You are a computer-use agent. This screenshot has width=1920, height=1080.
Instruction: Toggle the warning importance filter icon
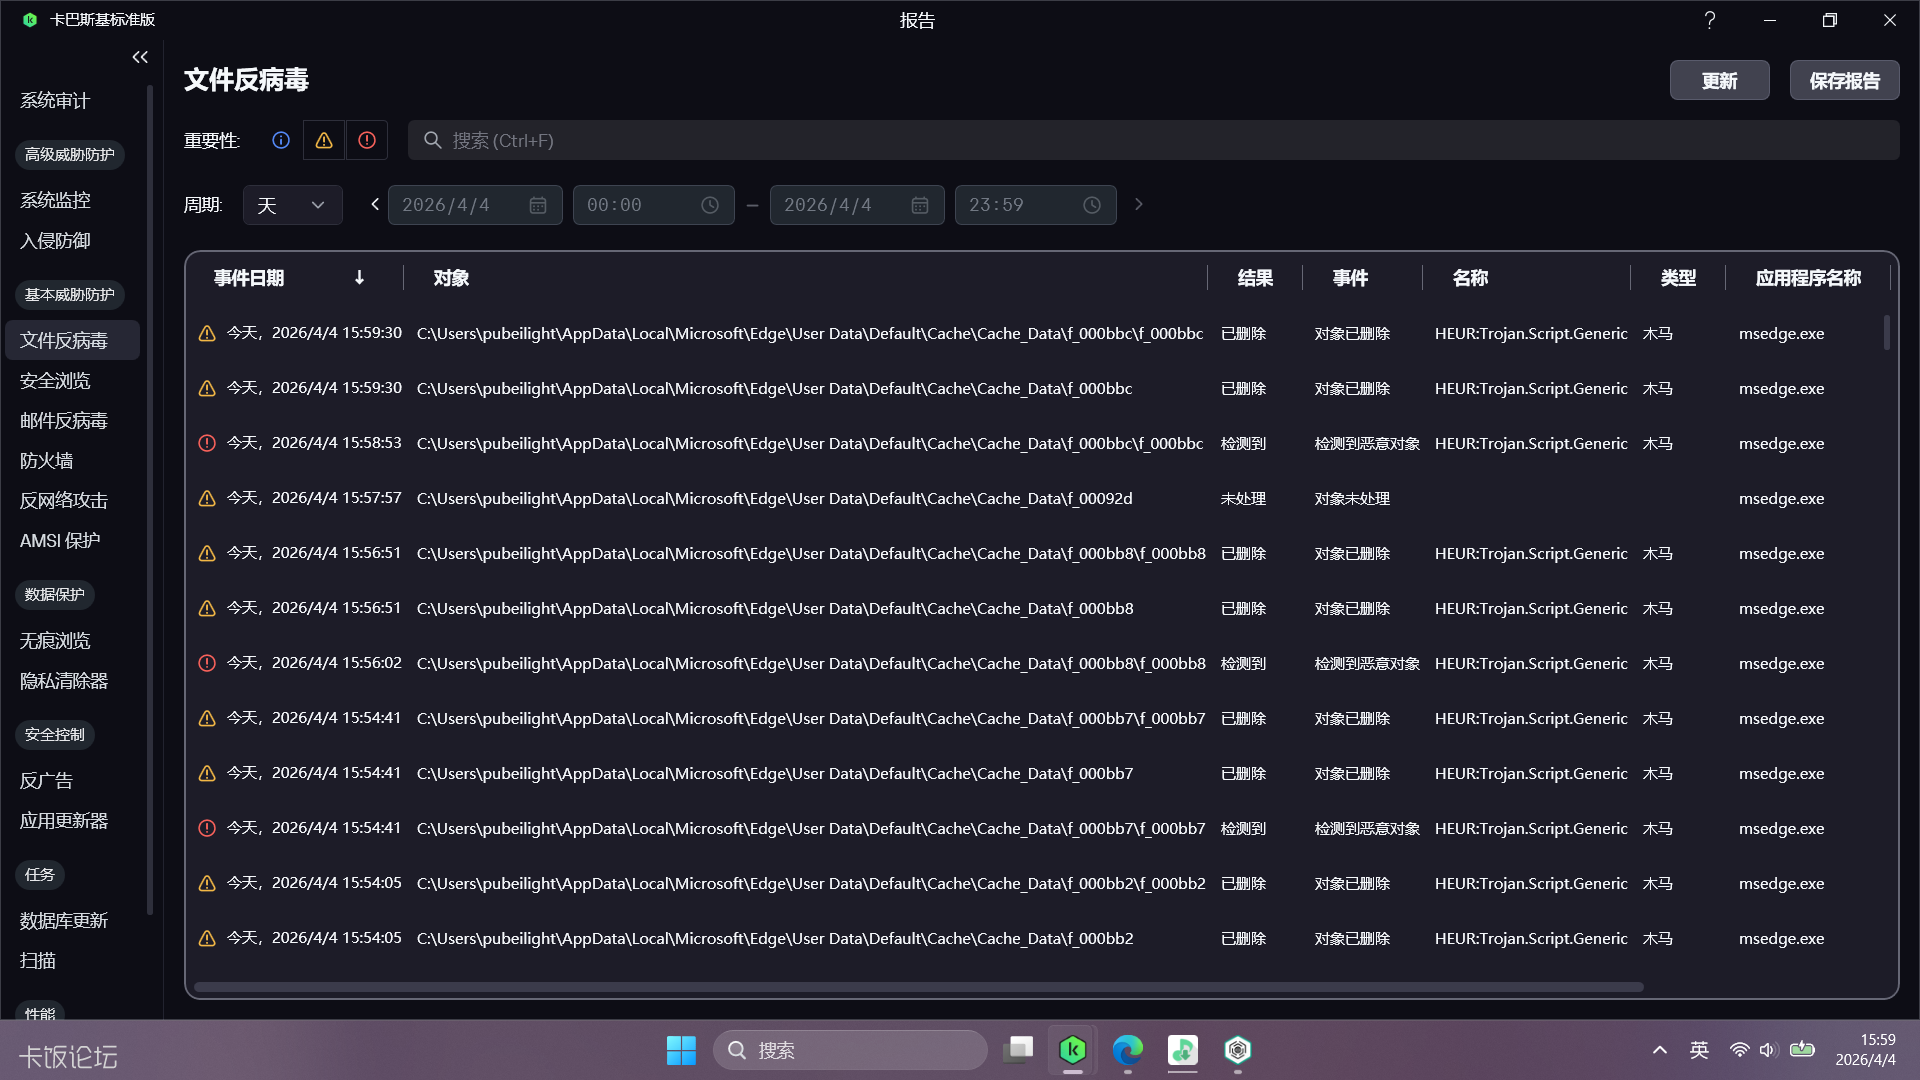click(x=324, y=141)
